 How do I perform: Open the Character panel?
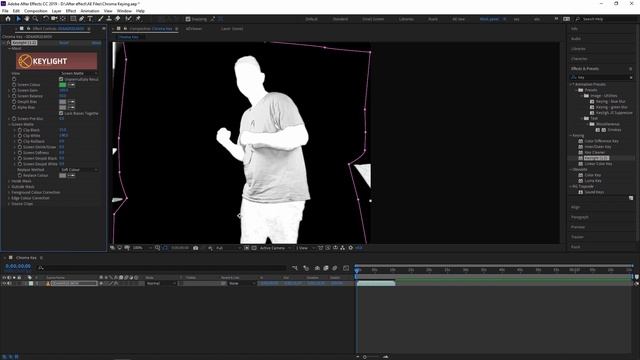pyautogui.click(x=579, y=59)
